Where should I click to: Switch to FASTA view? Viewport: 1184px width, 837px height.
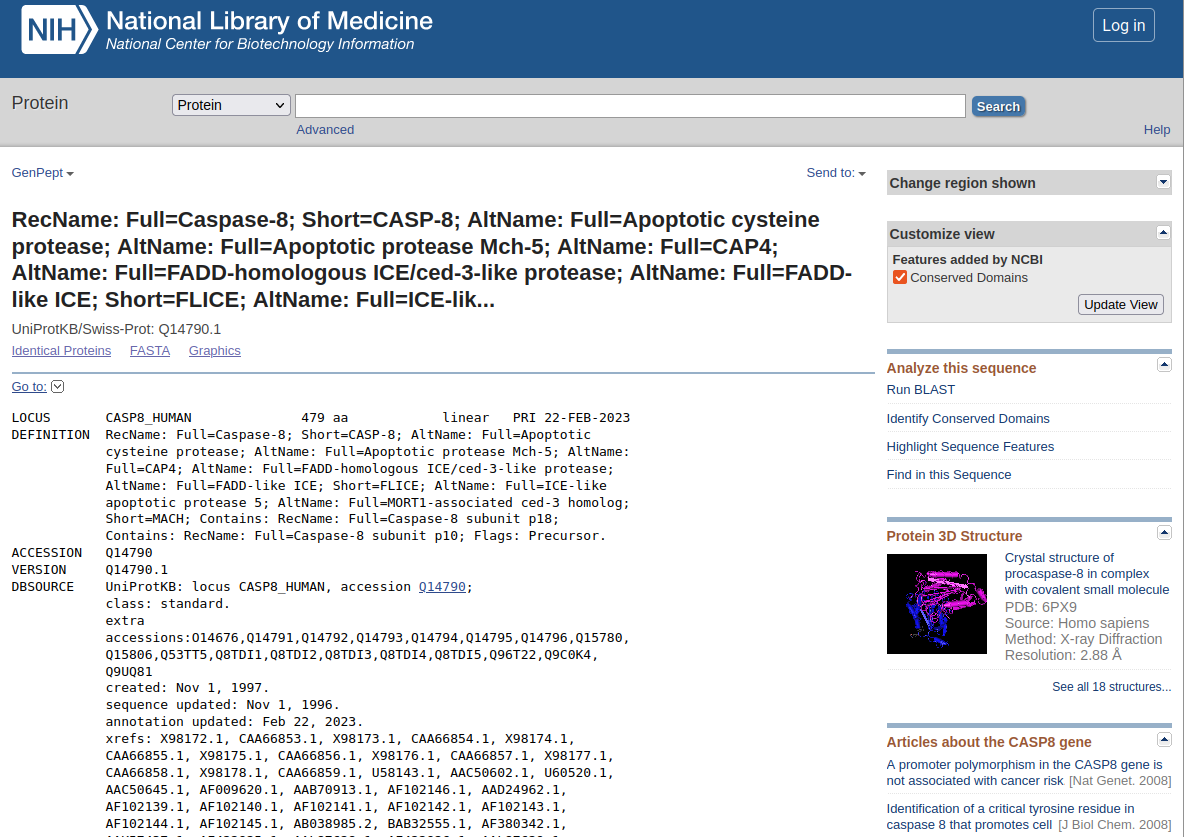point(150,351)
